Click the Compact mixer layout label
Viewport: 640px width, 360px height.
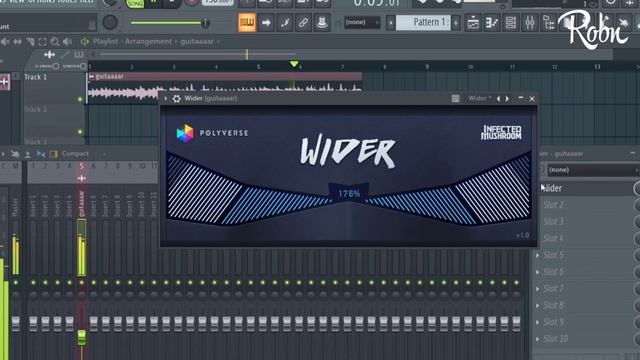75,154
